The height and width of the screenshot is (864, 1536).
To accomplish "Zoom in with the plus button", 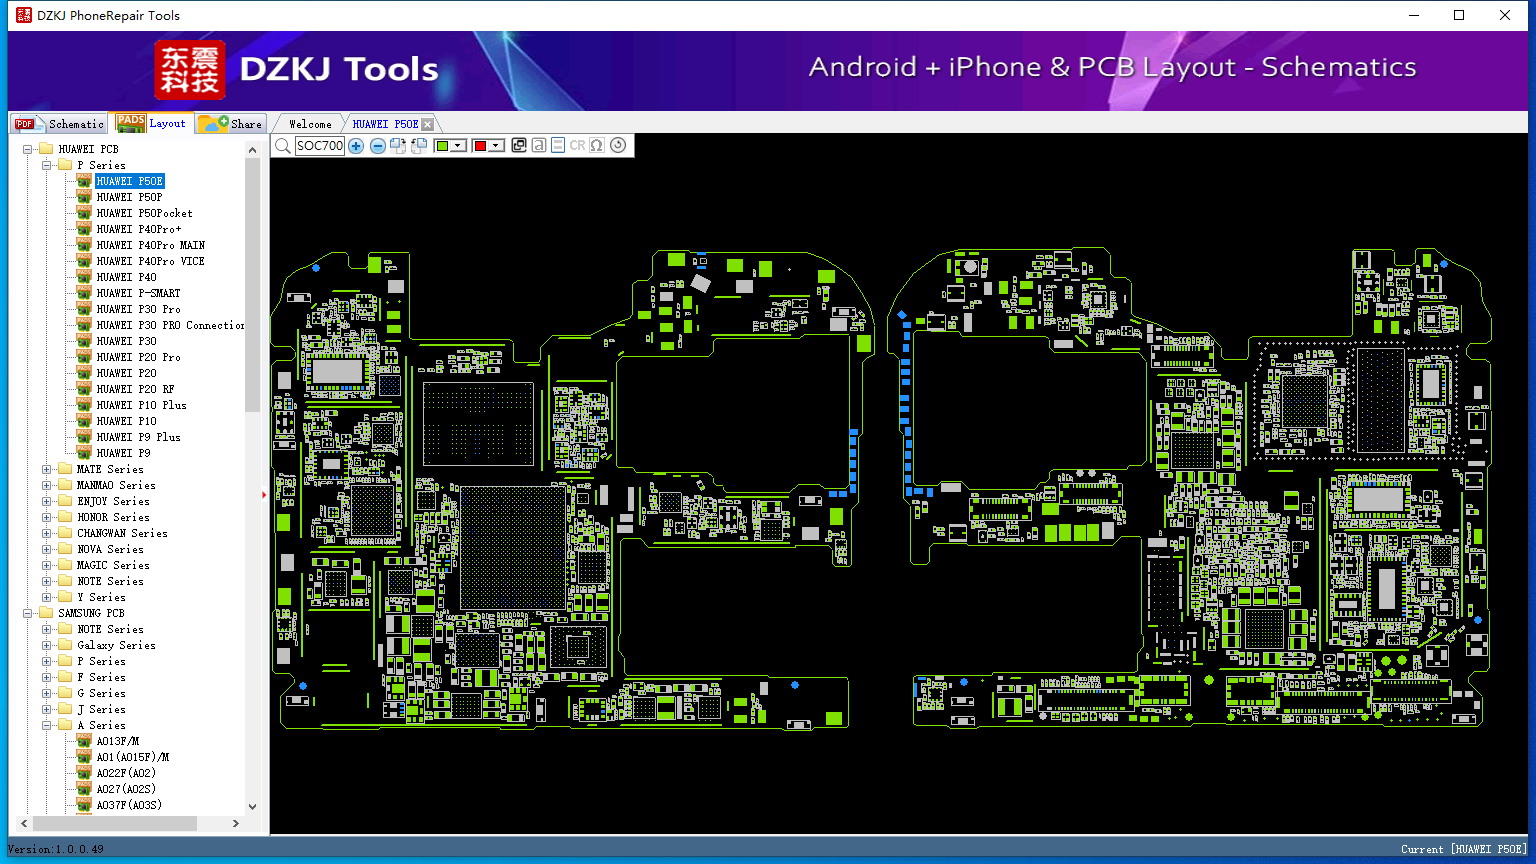I will 356,146.
